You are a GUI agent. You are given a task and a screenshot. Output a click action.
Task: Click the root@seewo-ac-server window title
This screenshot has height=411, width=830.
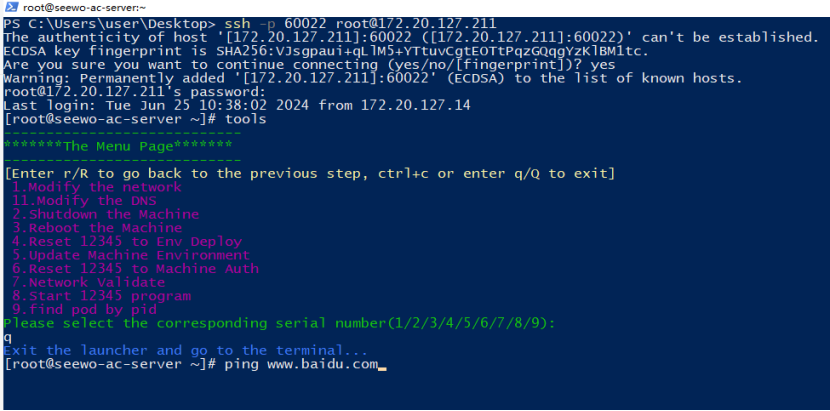85,8
